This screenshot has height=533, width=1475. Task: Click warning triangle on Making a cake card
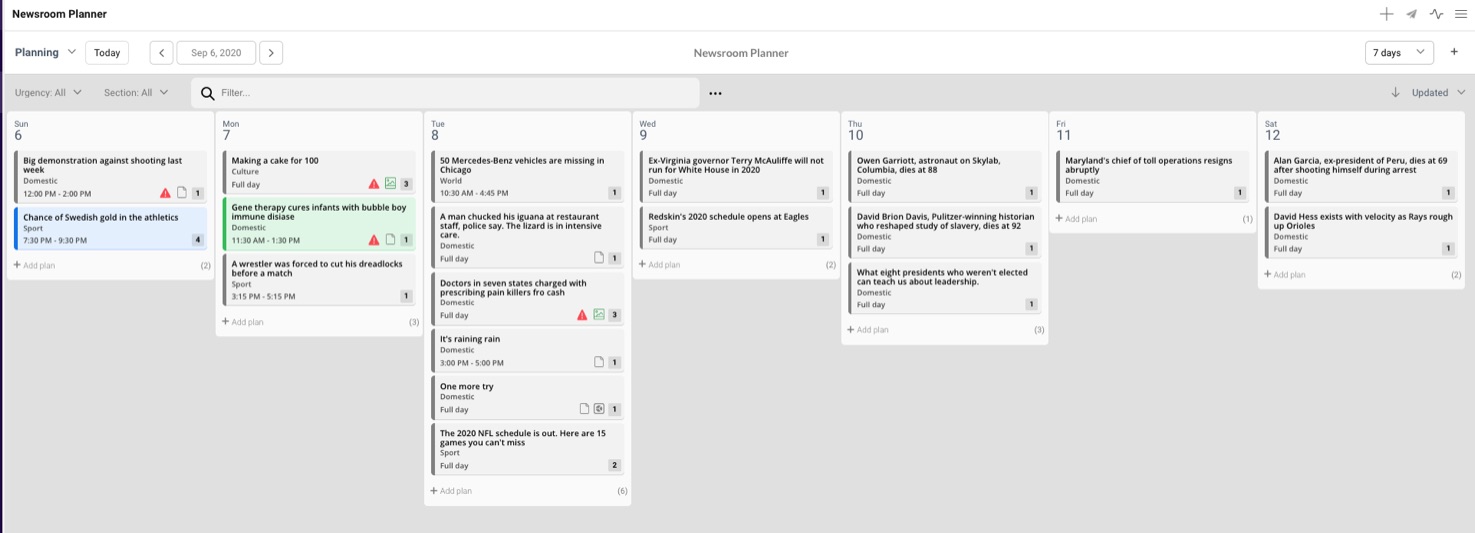(x=374, y=184)
